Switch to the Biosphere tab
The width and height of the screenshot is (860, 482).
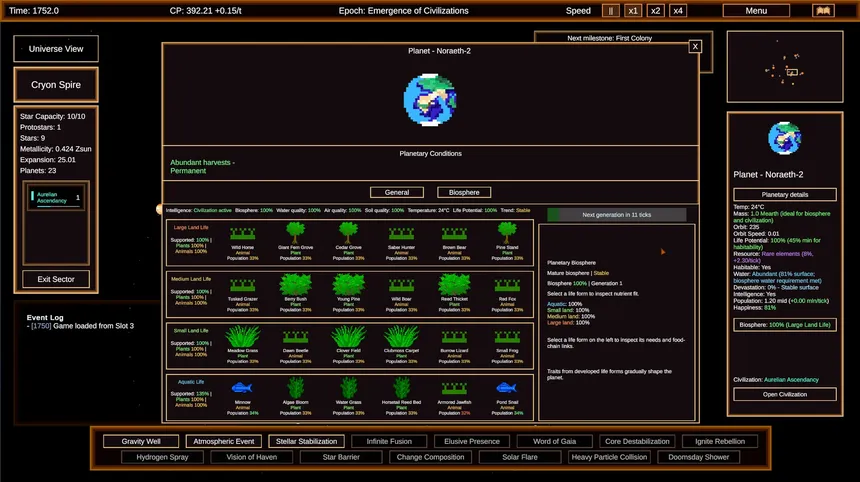pyautogui.click(x=464, y=192)
